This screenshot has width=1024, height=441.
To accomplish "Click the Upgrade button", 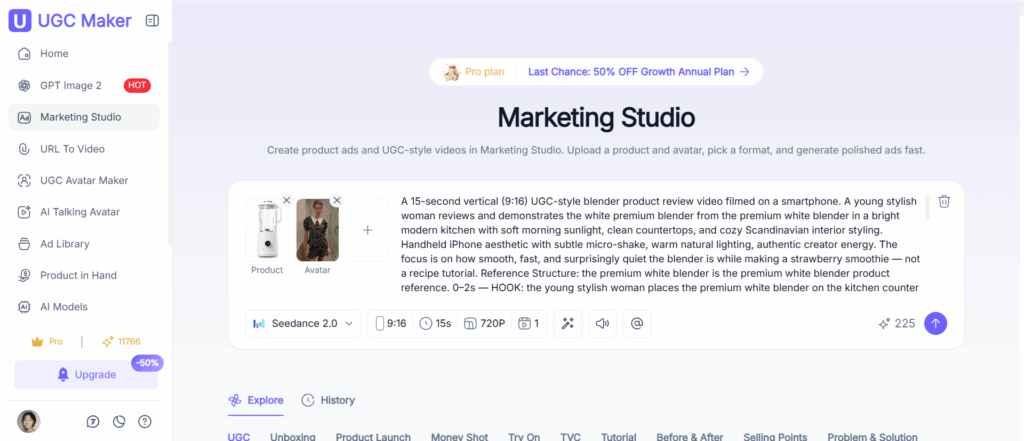I will (86, 375).
